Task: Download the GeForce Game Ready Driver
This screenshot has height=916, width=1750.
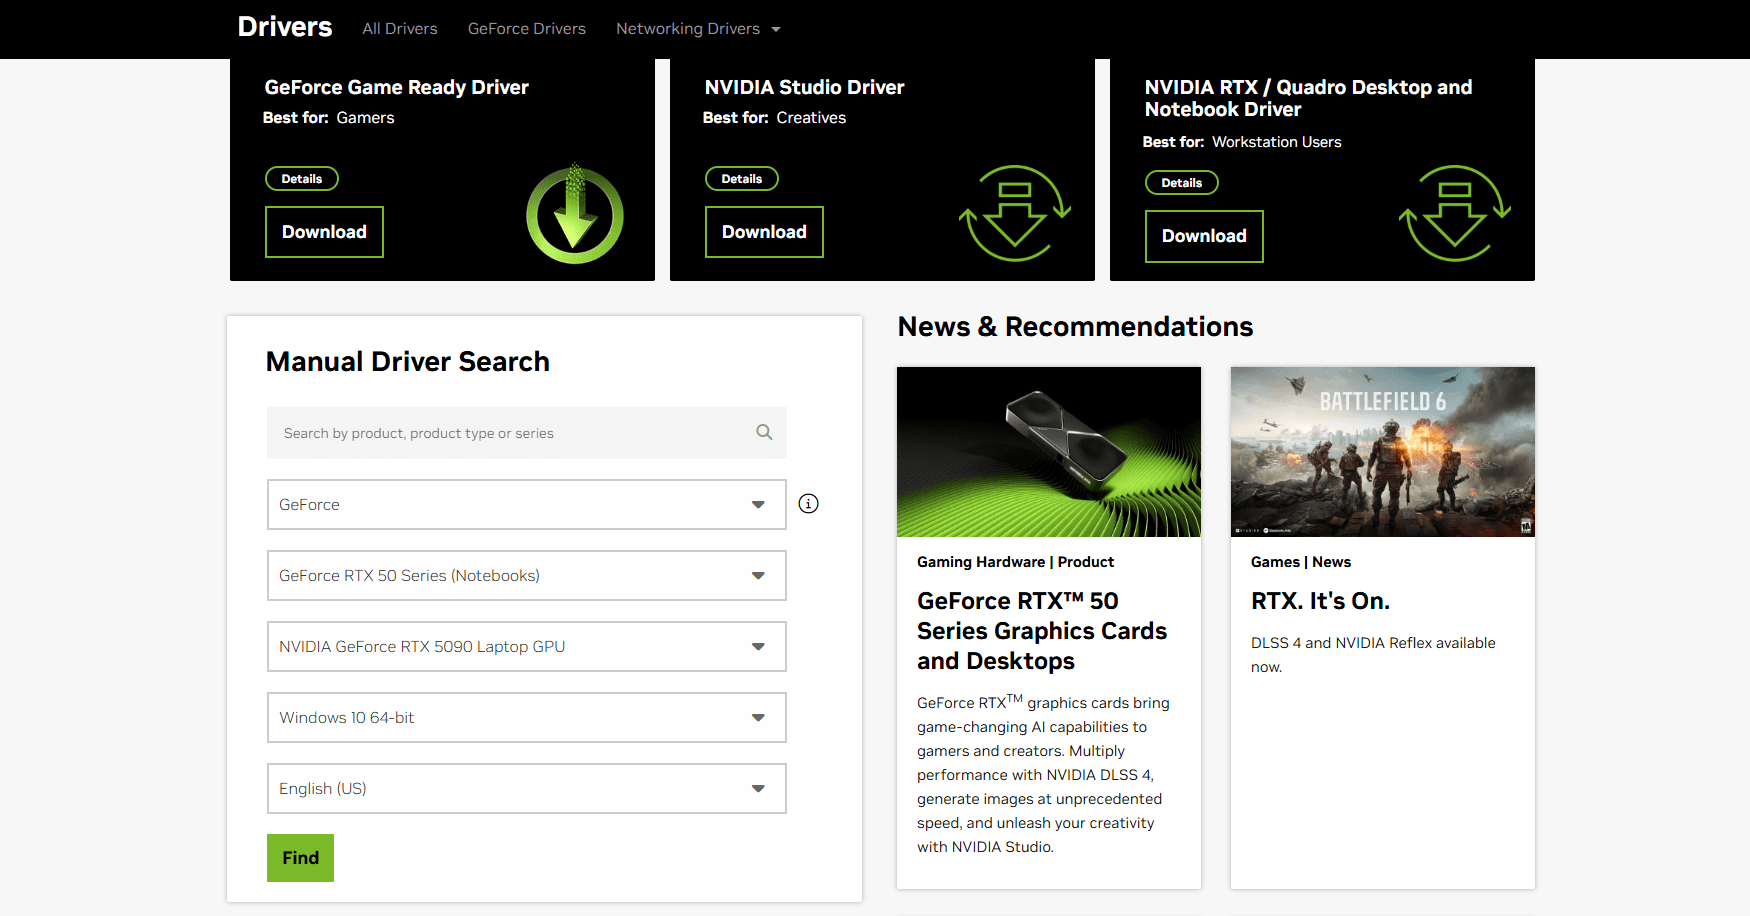Action: tap(324, 232)
